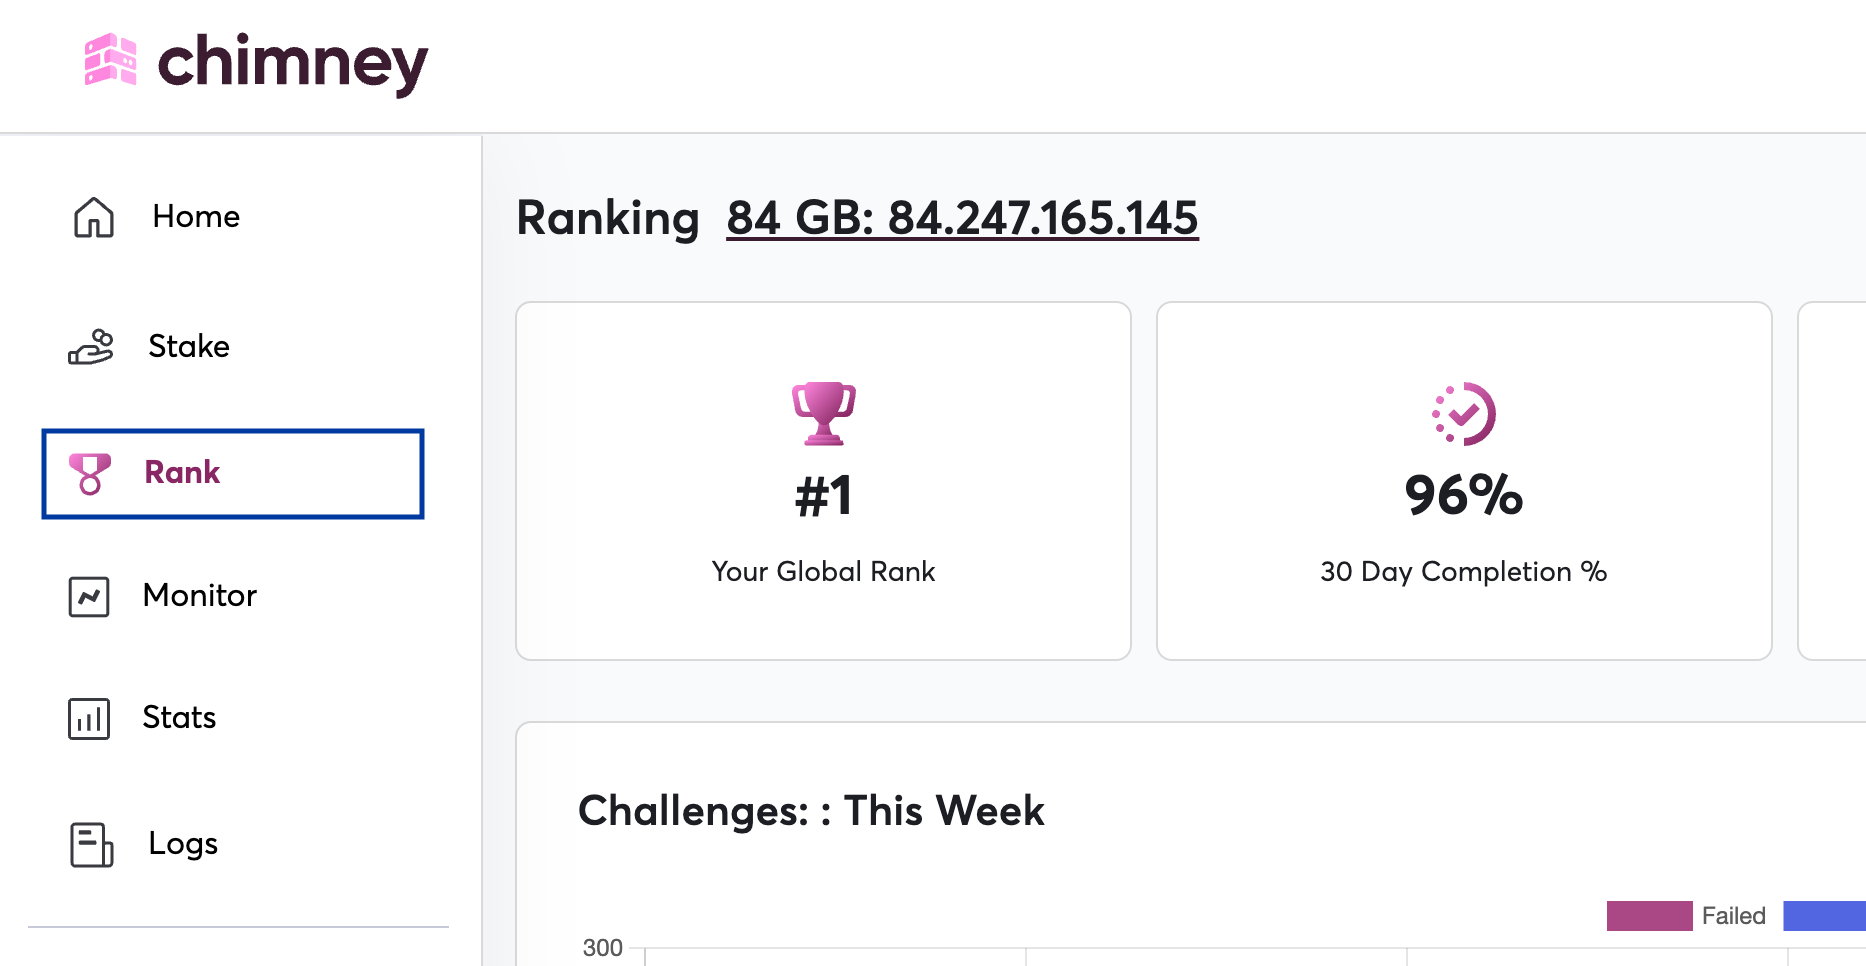Viewport: 1866px width, 966px height.
Task: Click the Home house icon
Action: pos(94,217)
